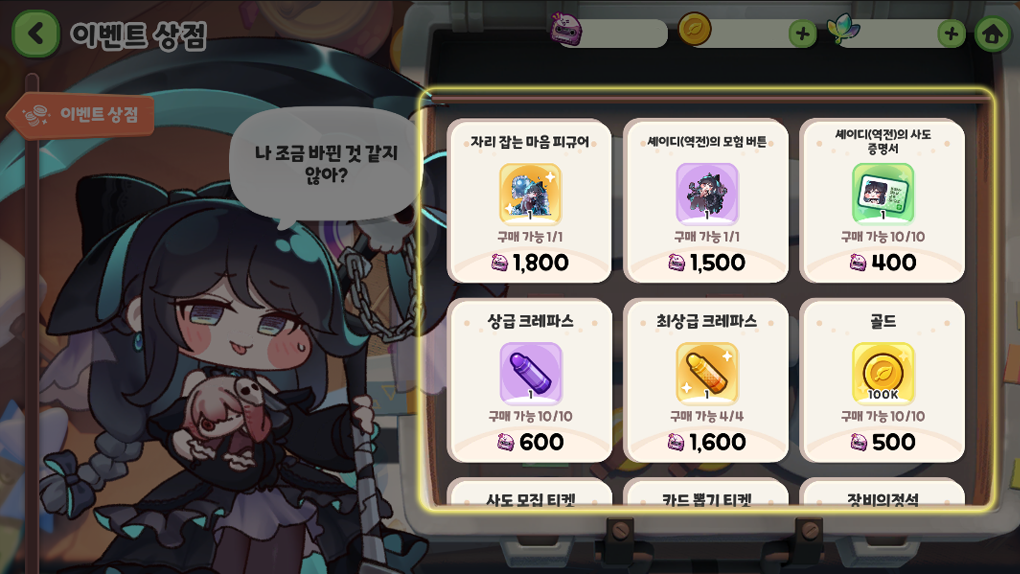Tap the character speech bubble
The width and height of the screenshot is (1020, 574).
coord(325,165)
